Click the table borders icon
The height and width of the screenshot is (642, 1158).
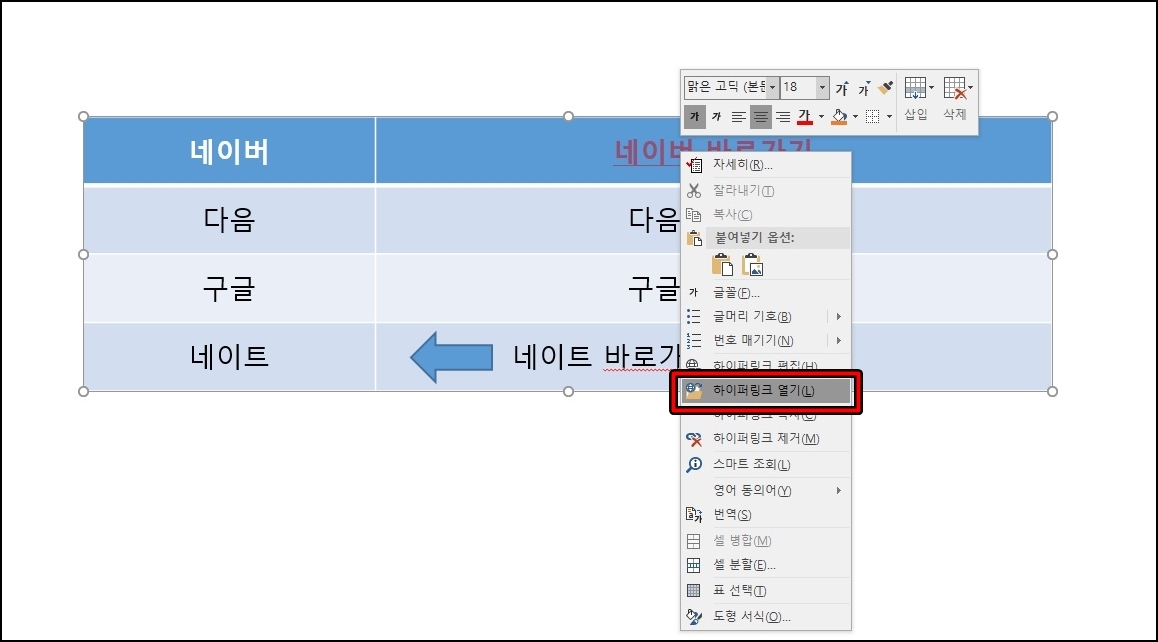(x=872, y=116)
